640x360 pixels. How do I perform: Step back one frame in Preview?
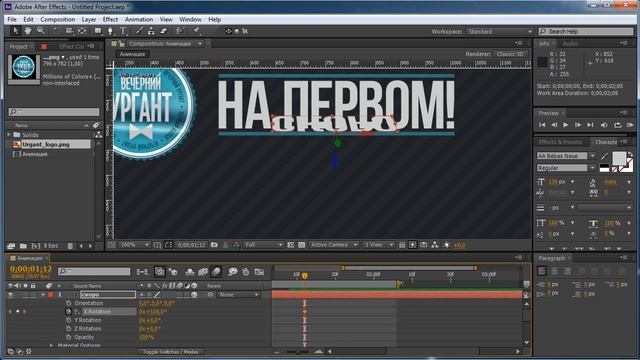click(554, 125)
